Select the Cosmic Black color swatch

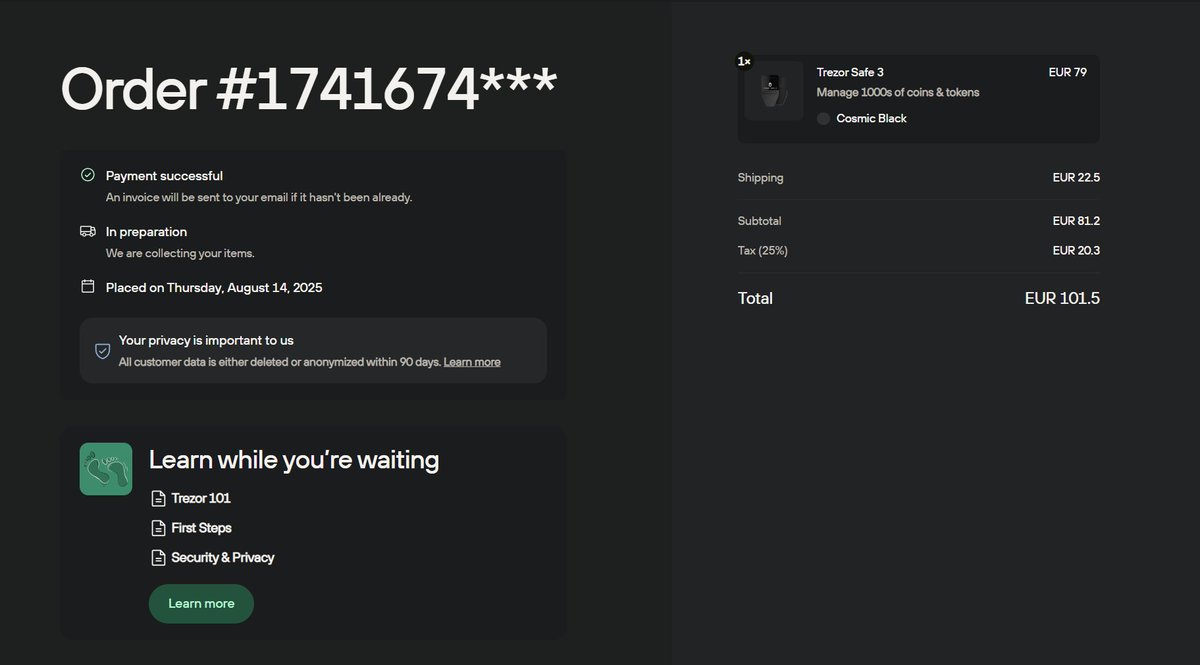coord(823,118)
